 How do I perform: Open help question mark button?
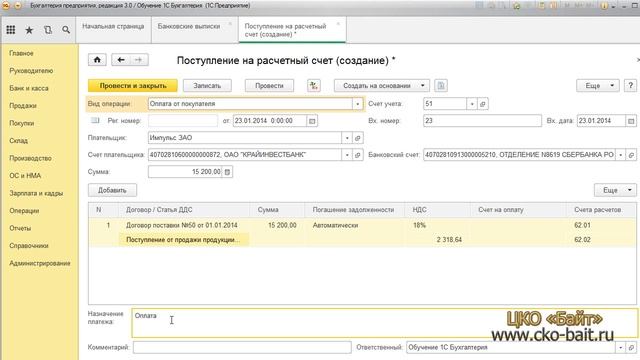click(x=630, y=86)
